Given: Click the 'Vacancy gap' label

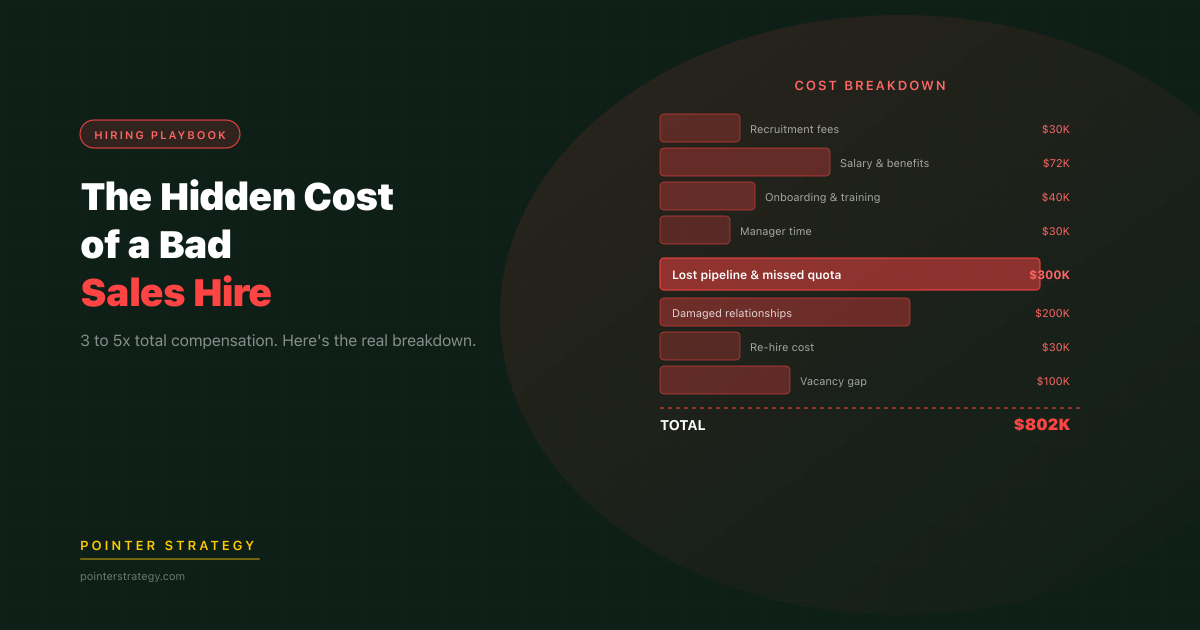Looking at the screenshot, I should click(x=833, y=381).
